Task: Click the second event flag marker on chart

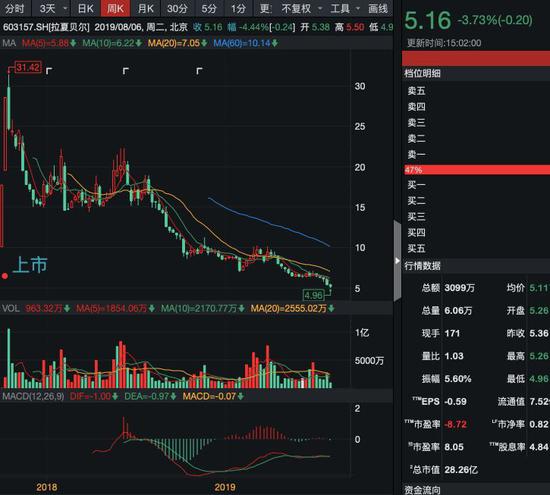Action: (126, 71)
